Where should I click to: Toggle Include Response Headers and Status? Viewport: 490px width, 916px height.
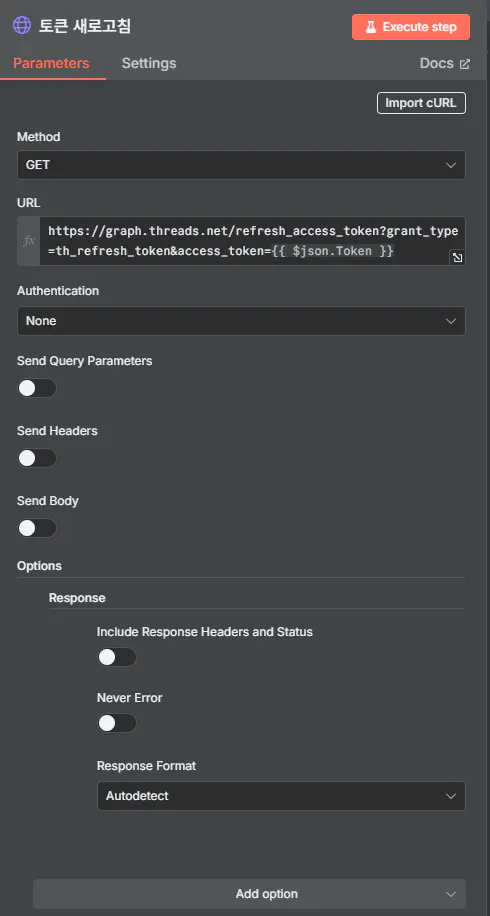coord(117,657)
